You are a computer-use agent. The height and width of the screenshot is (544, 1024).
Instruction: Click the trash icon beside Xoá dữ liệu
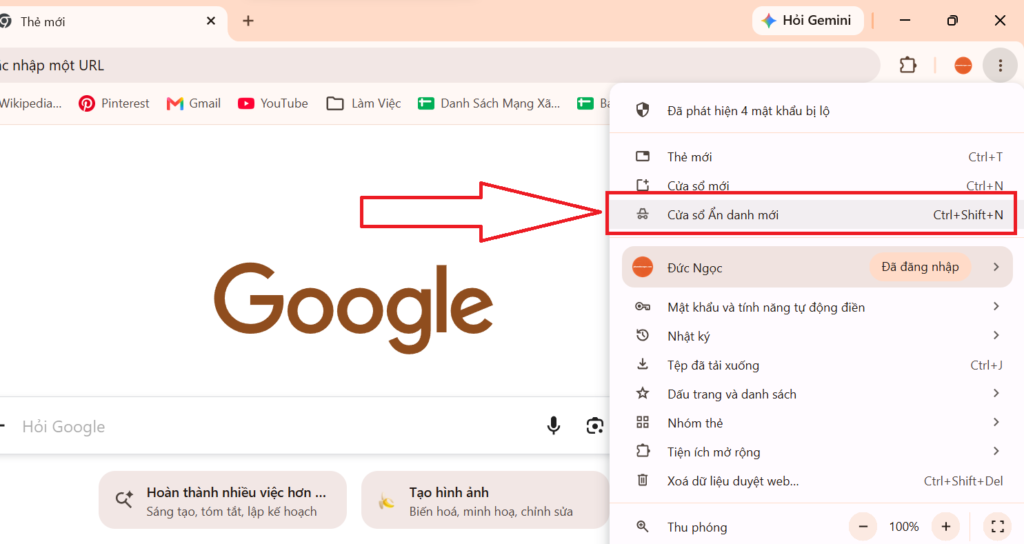(x=643, y=480)
